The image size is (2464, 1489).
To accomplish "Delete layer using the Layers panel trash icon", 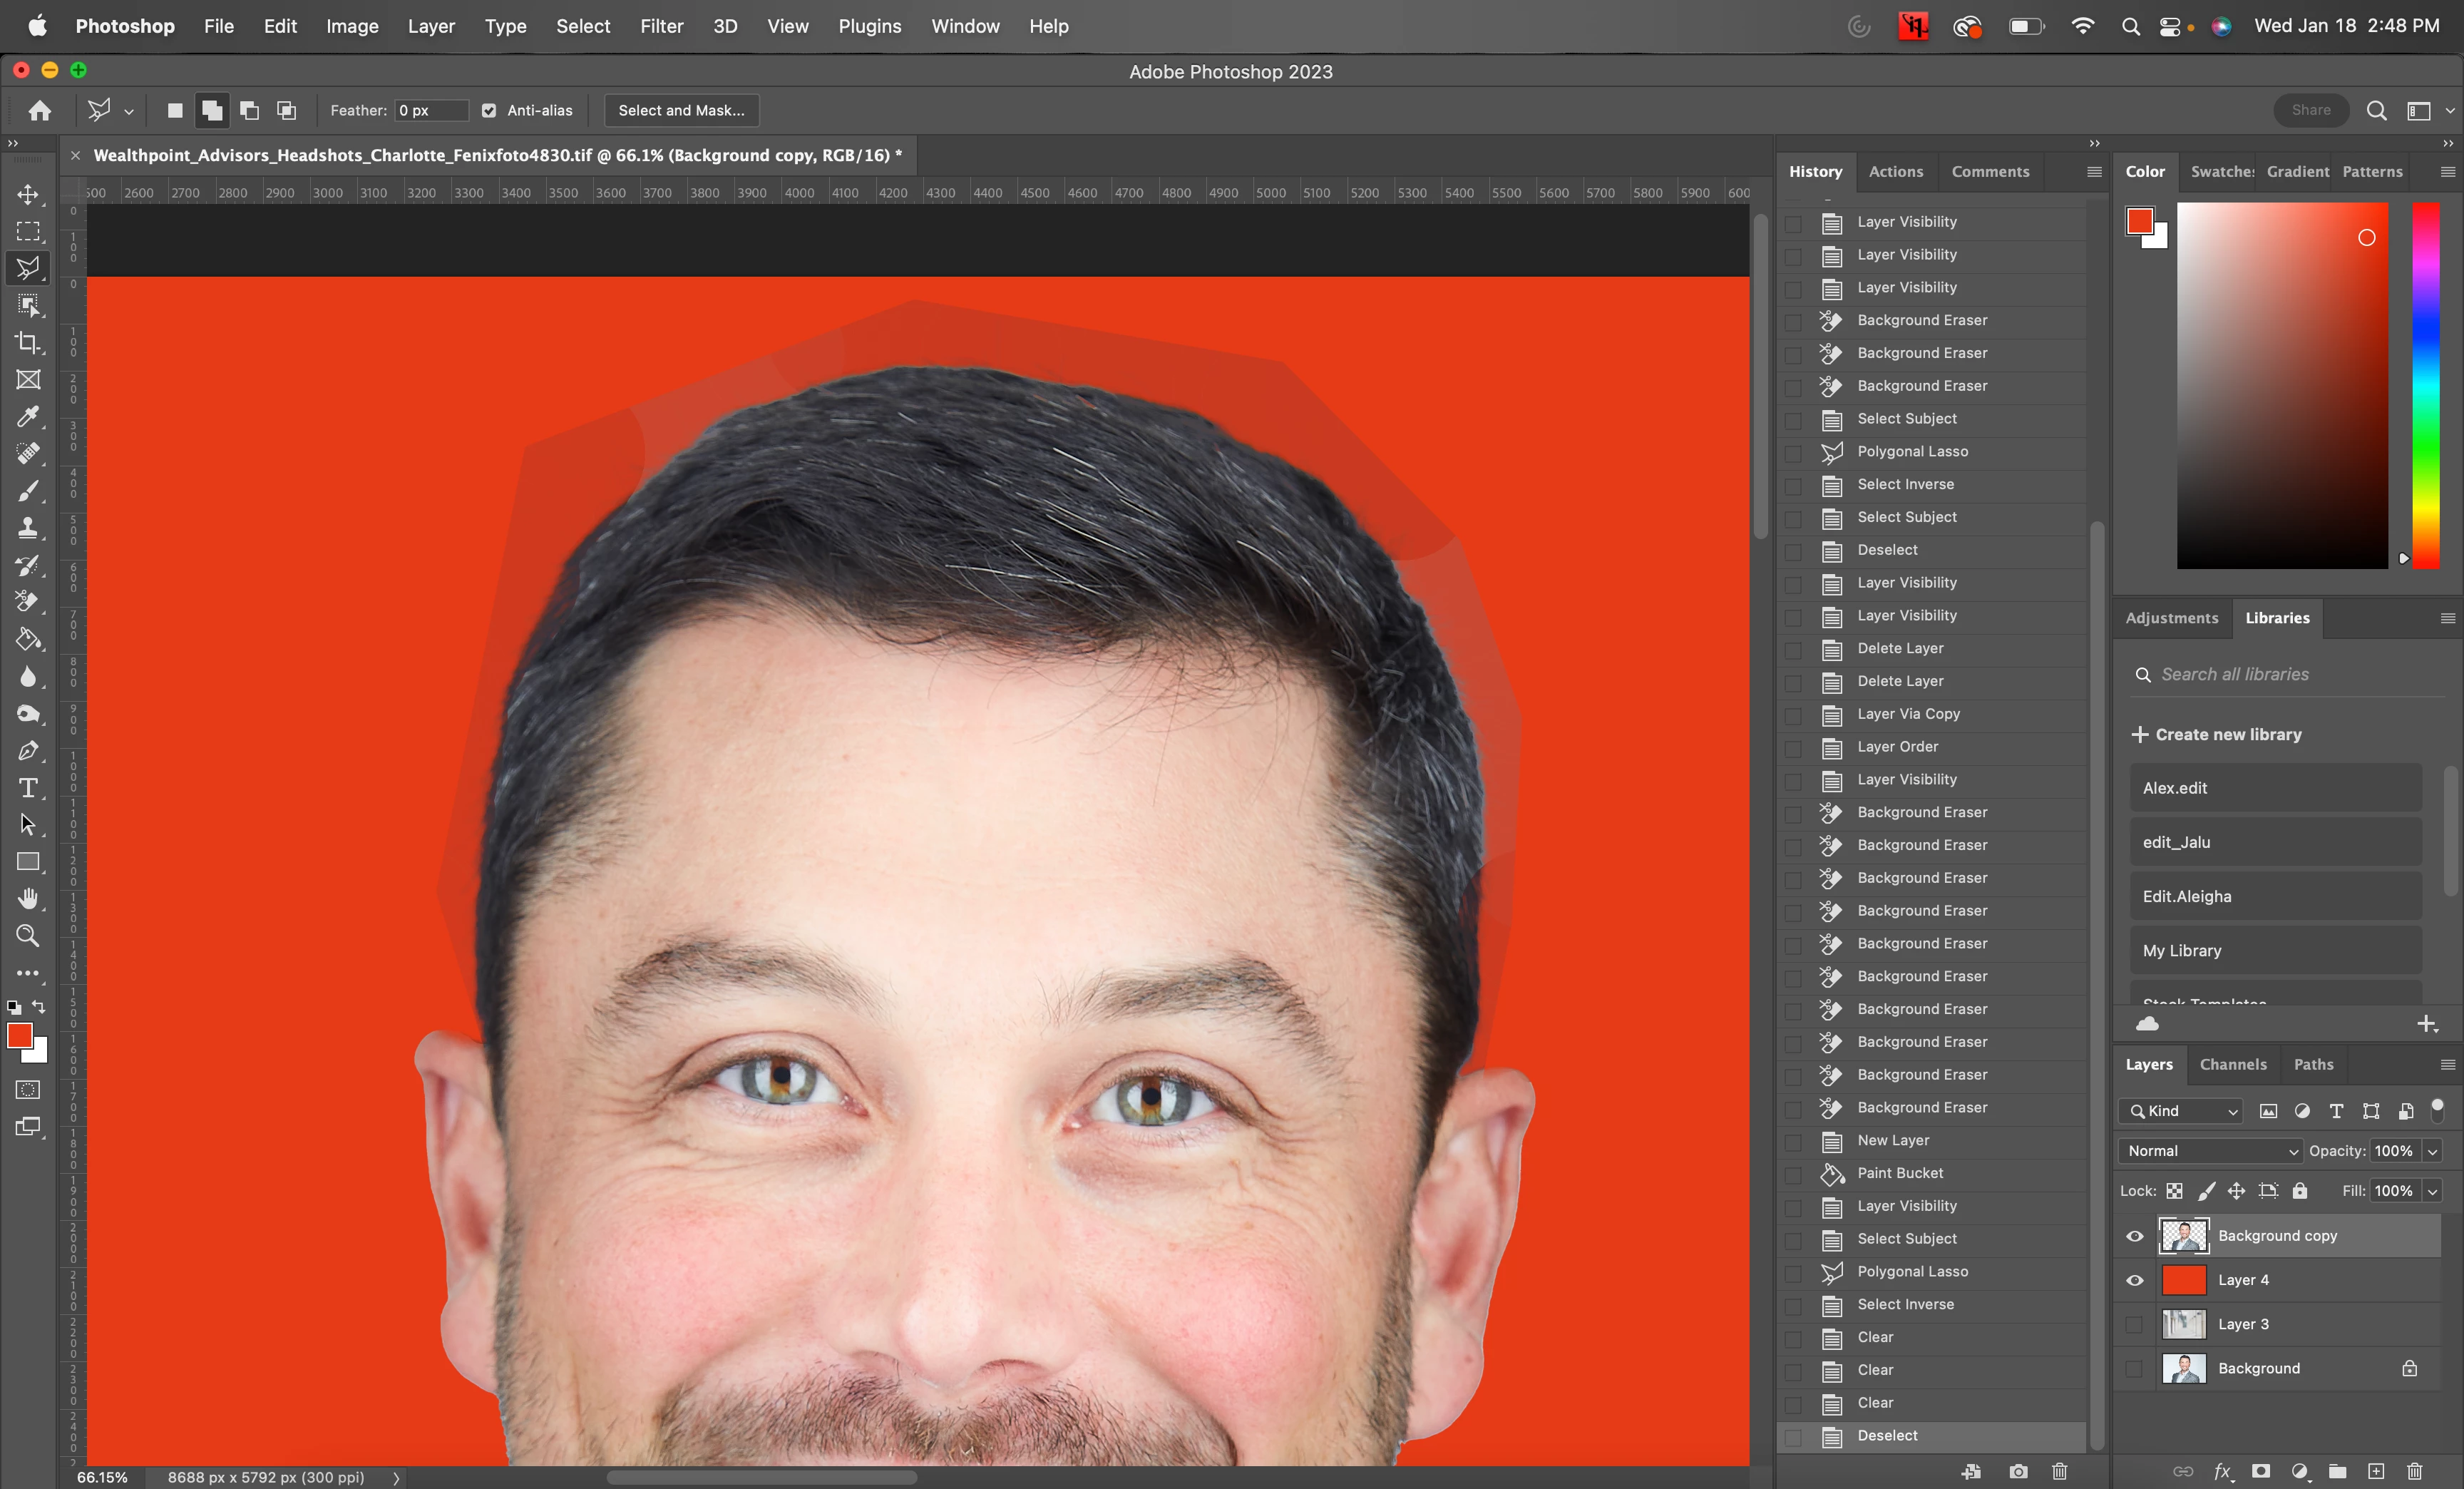I will point(2415,1471).
